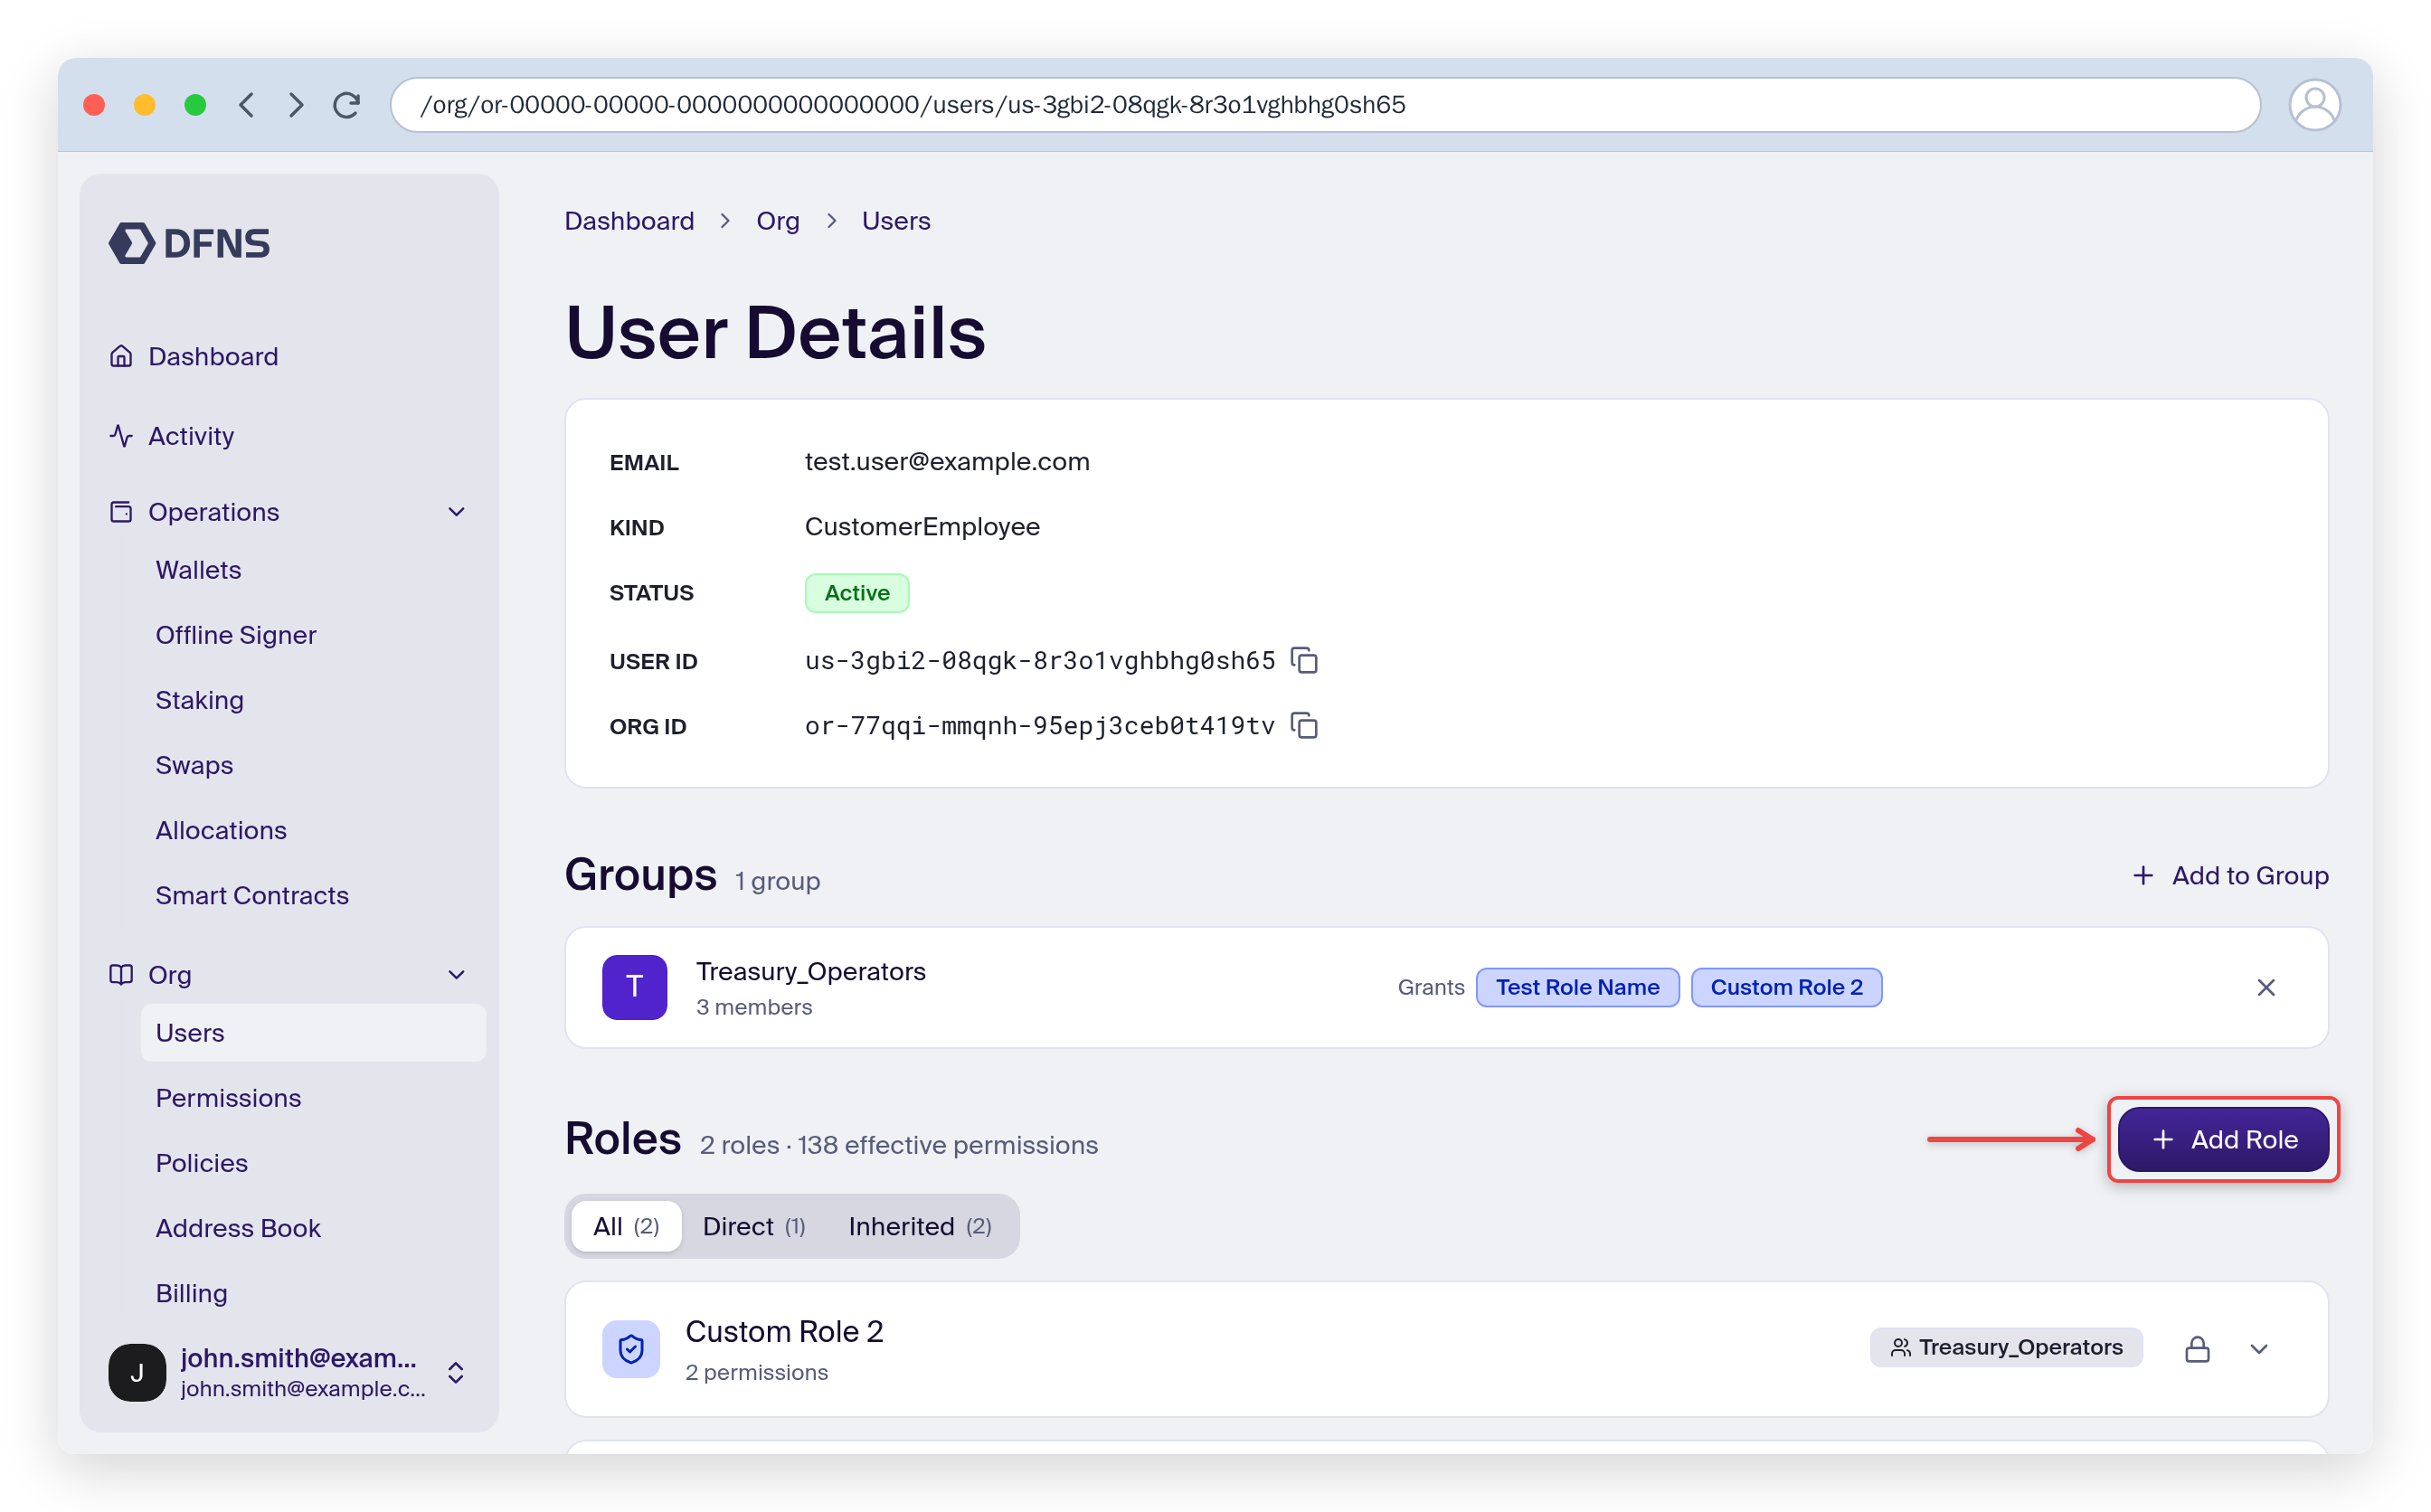Go back in browser
Viewport: 2431px width, 1512px height.
(x=246, y=105)
